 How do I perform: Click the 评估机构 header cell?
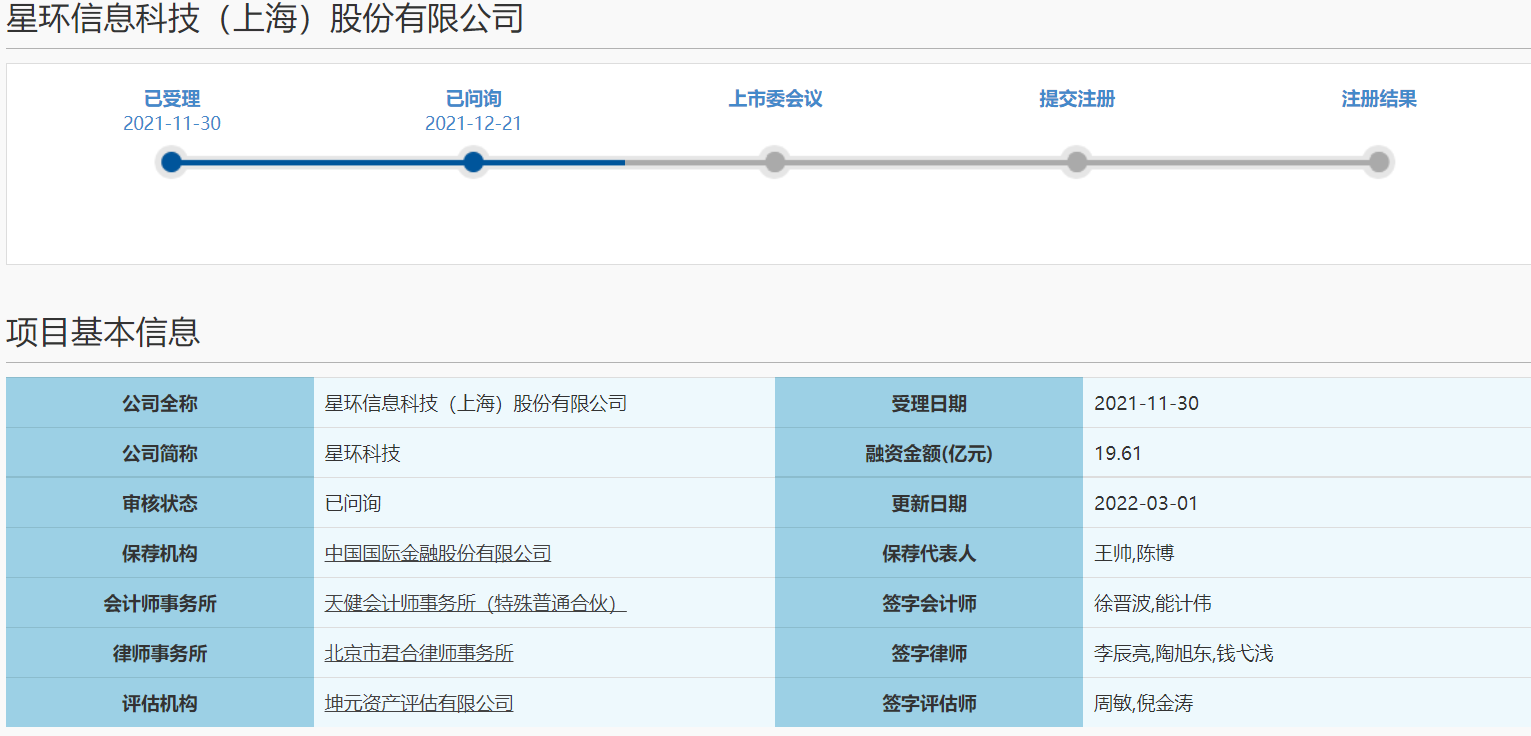point(160,703)
